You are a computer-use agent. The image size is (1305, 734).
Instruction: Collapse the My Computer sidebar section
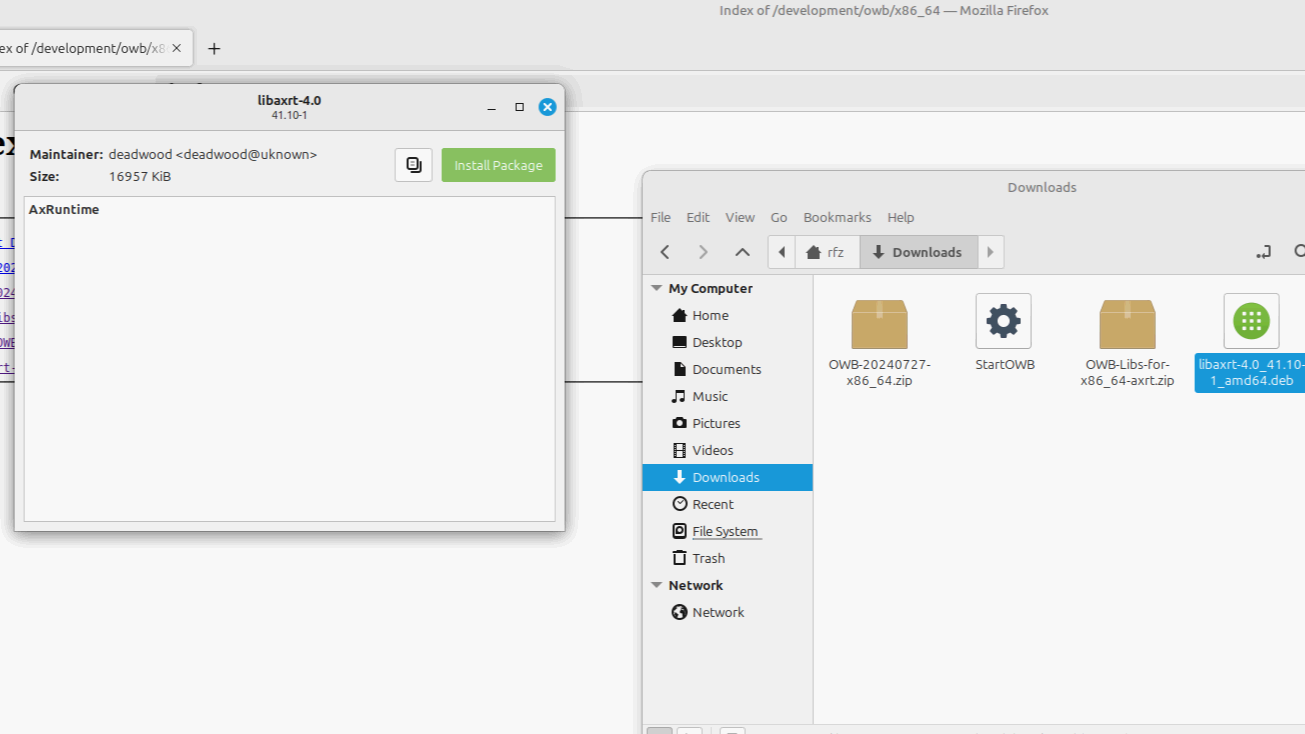coord(657,288)
